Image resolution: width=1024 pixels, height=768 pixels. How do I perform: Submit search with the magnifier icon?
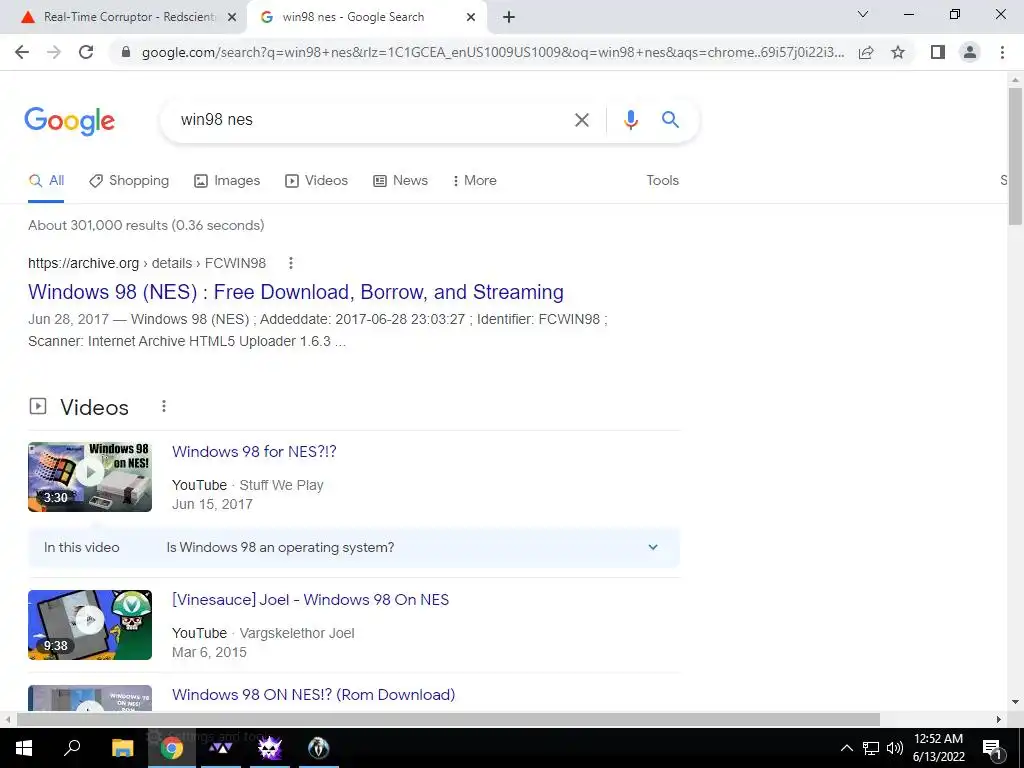[670, 120]
